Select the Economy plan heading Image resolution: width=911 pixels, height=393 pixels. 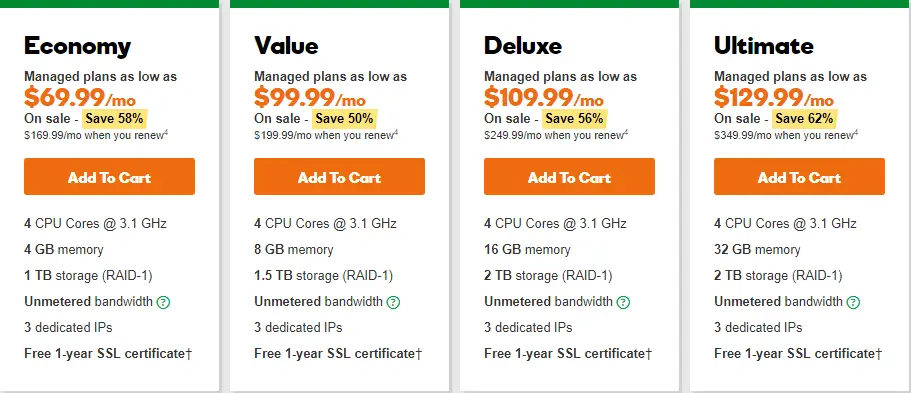(77, 46)
